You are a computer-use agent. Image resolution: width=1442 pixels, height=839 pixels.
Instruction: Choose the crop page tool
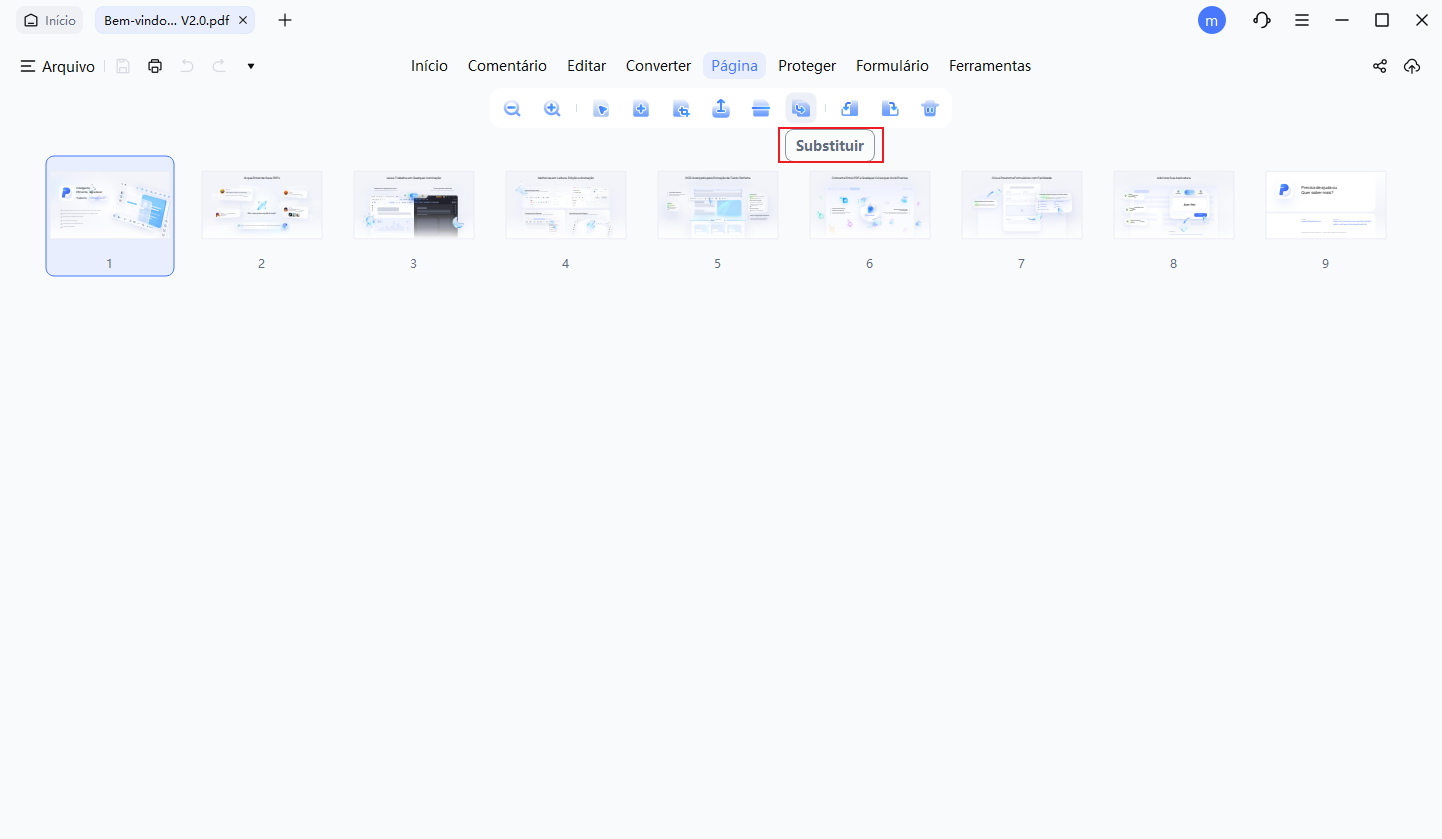(x=681, y=109)
